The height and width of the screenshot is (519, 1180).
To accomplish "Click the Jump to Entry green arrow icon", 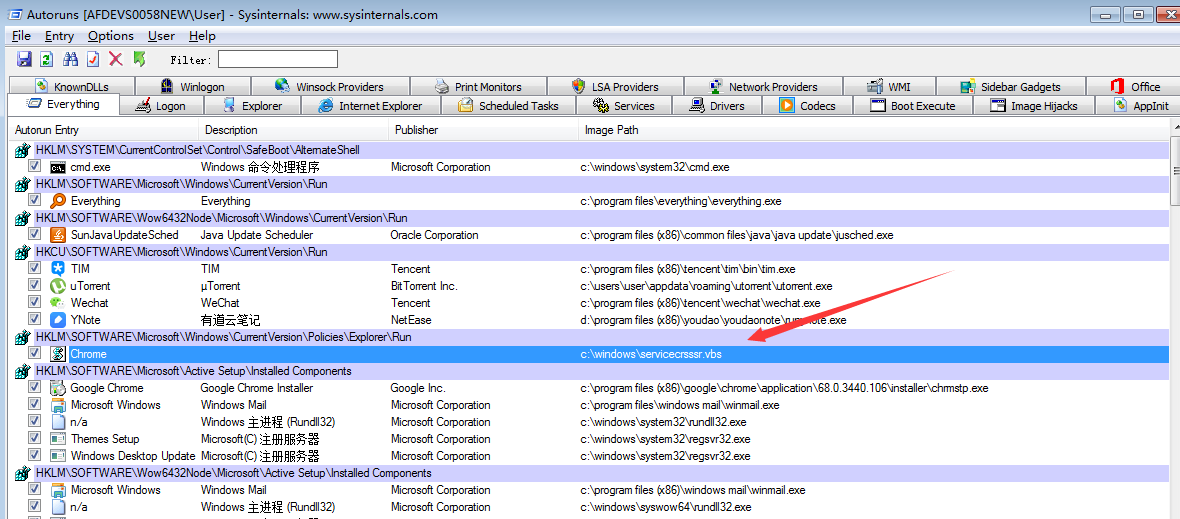I will pyautogui.click(x=138, y=59).
